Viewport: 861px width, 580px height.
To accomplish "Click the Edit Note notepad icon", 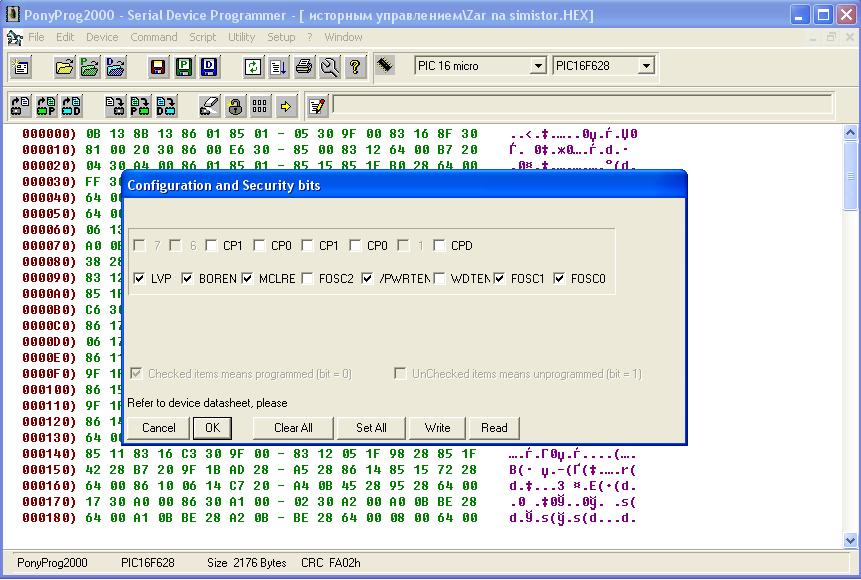I will [x=317, y=105].
